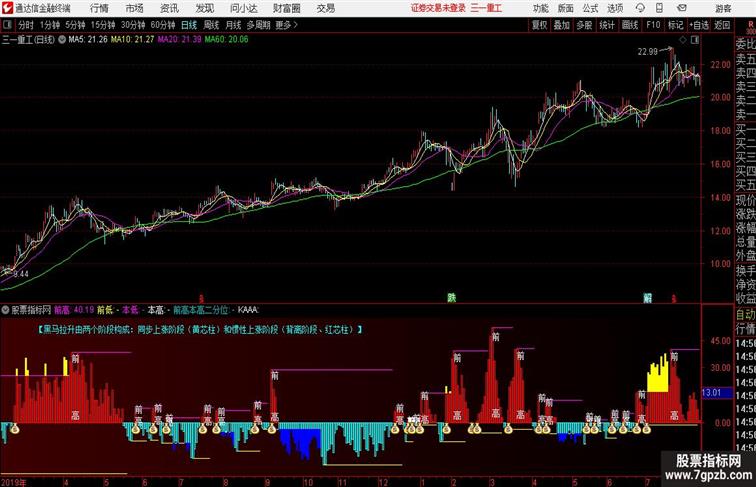Click the 22.99 high price marker
756x487 pixels.
[648, 52]
